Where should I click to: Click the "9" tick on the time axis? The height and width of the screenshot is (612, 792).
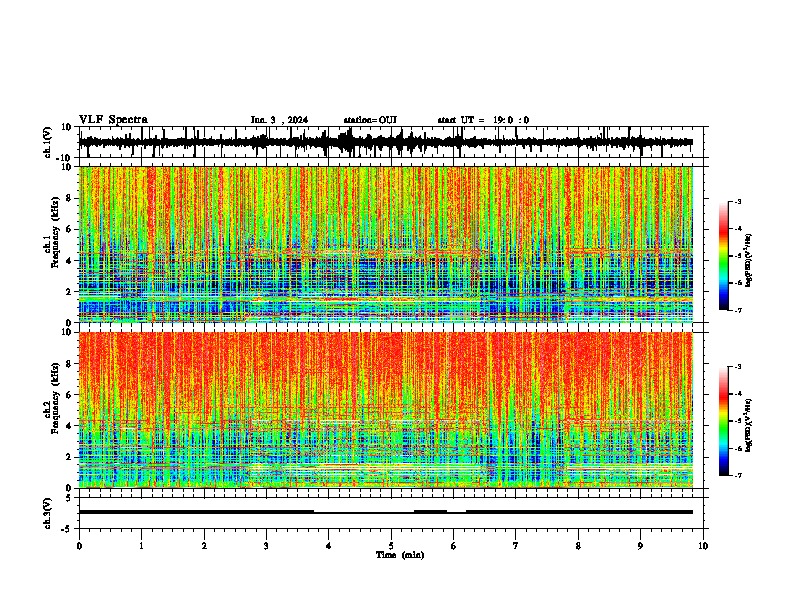[x=640, y=546]
